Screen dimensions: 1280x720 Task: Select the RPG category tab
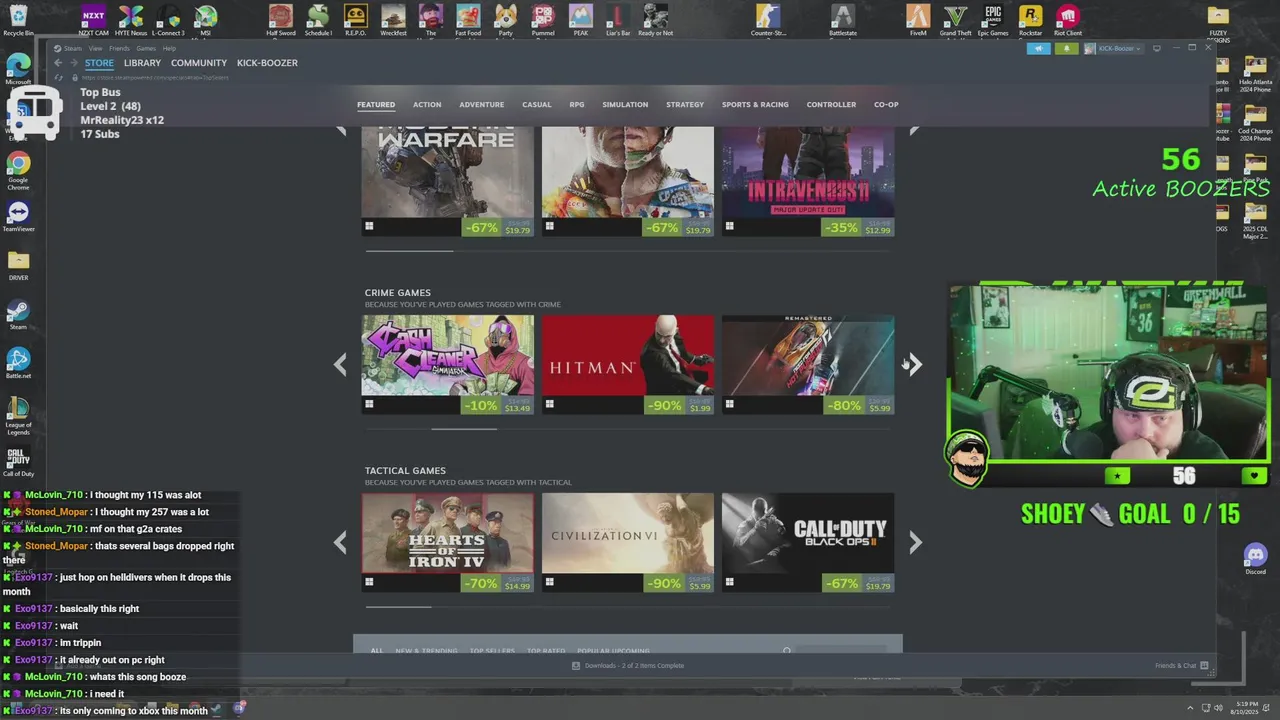pos(577,104)
